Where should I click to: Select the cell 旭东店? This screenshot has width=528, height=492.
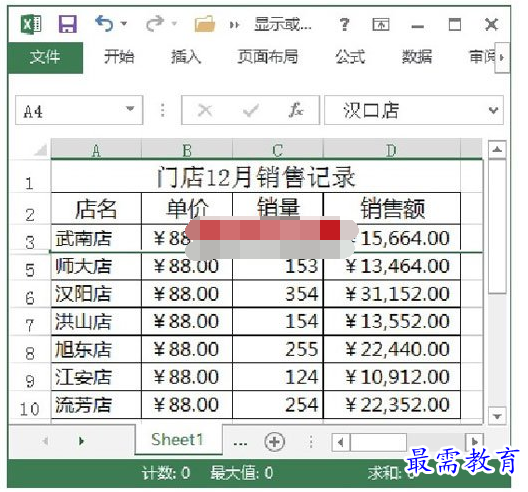coord(96,349)
